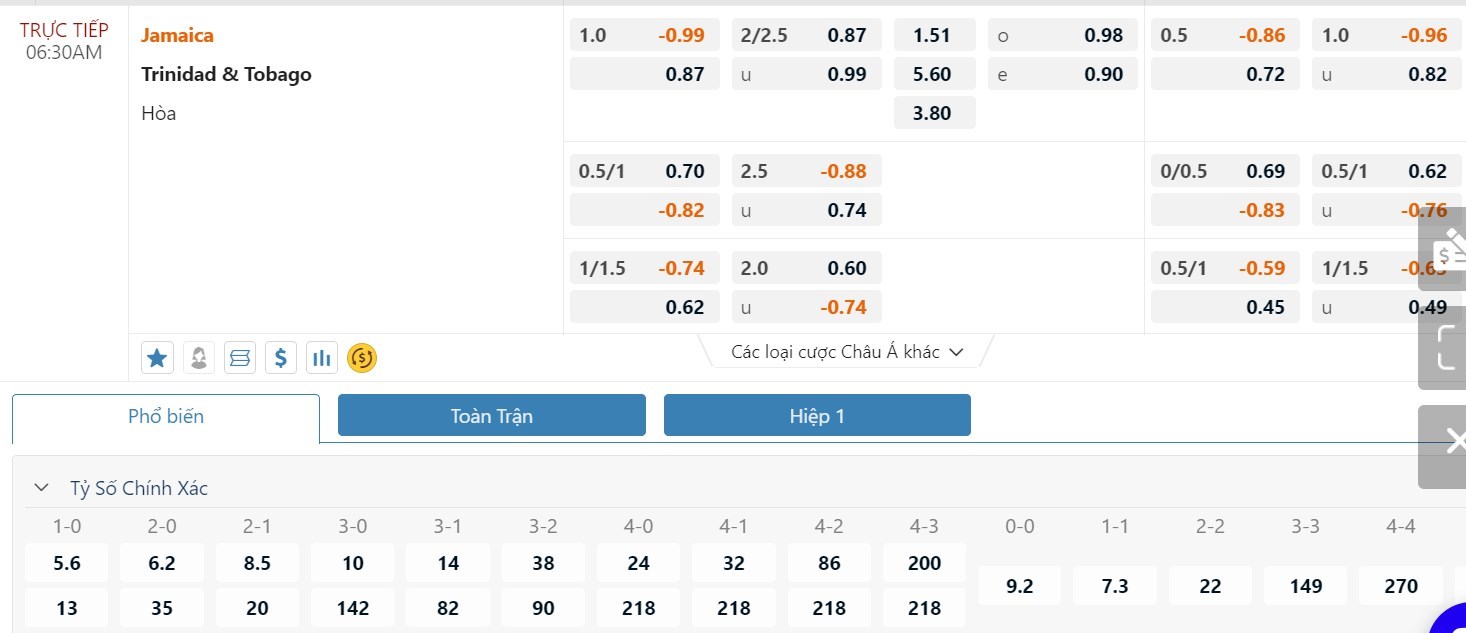This screenshot has height=633, width=1466.
Task: Pick the draw odds 3.80
Action: click(x=932, y=113)
